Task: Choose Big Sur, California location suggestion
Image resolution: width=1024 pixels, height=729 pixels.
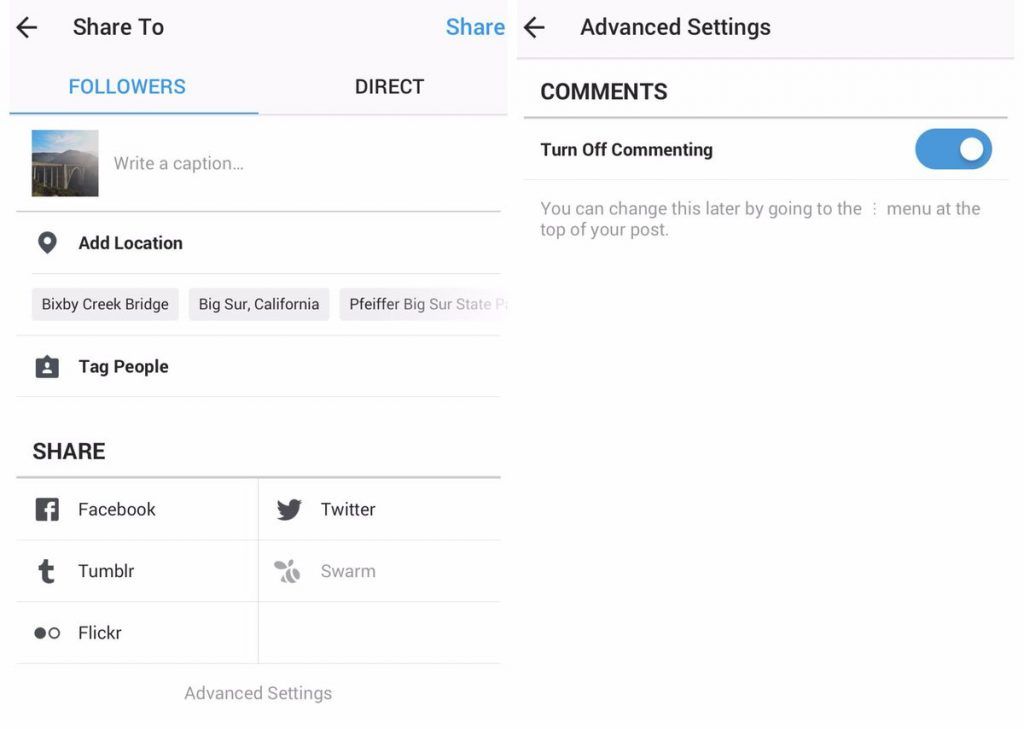Action: (259, 305)
